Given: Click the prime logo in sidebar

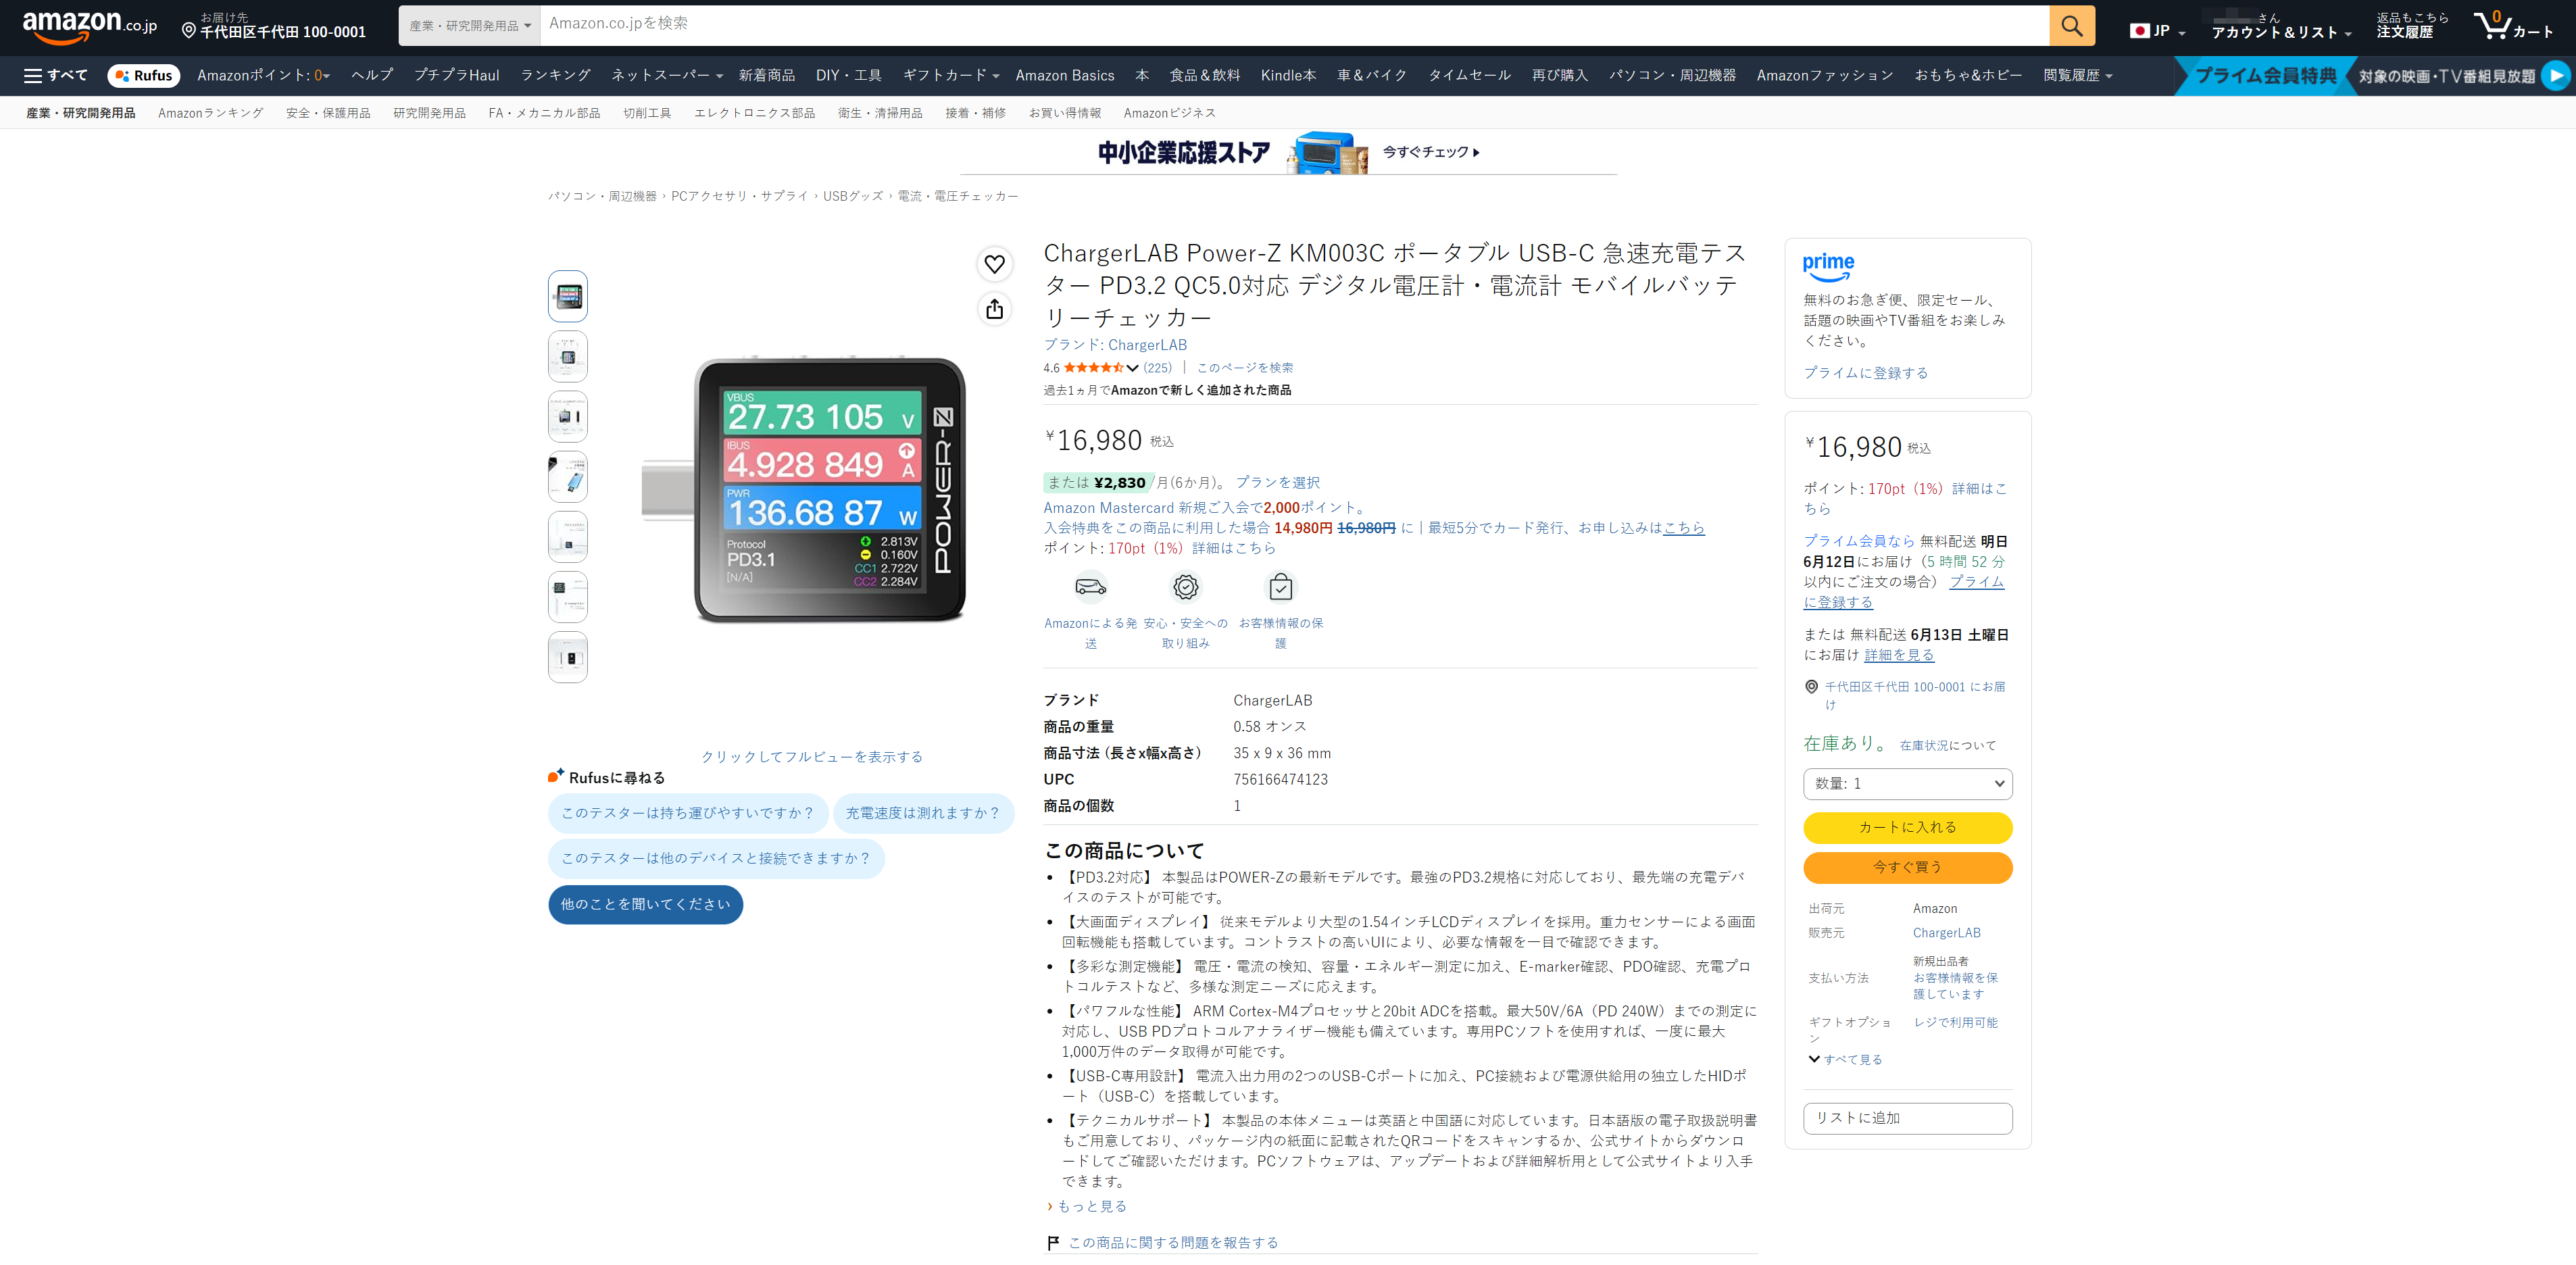Looking at the screenshot, I should [x=1828, y=267].
